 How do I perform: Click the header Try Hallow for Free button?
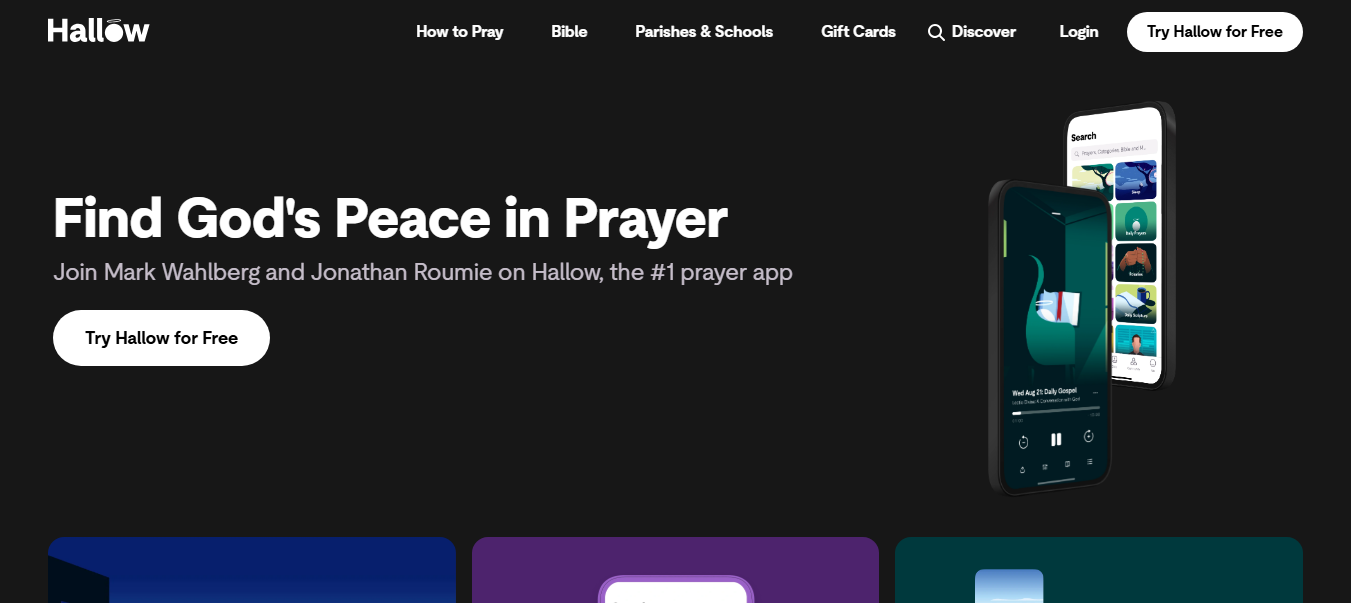click(1214, 32)
